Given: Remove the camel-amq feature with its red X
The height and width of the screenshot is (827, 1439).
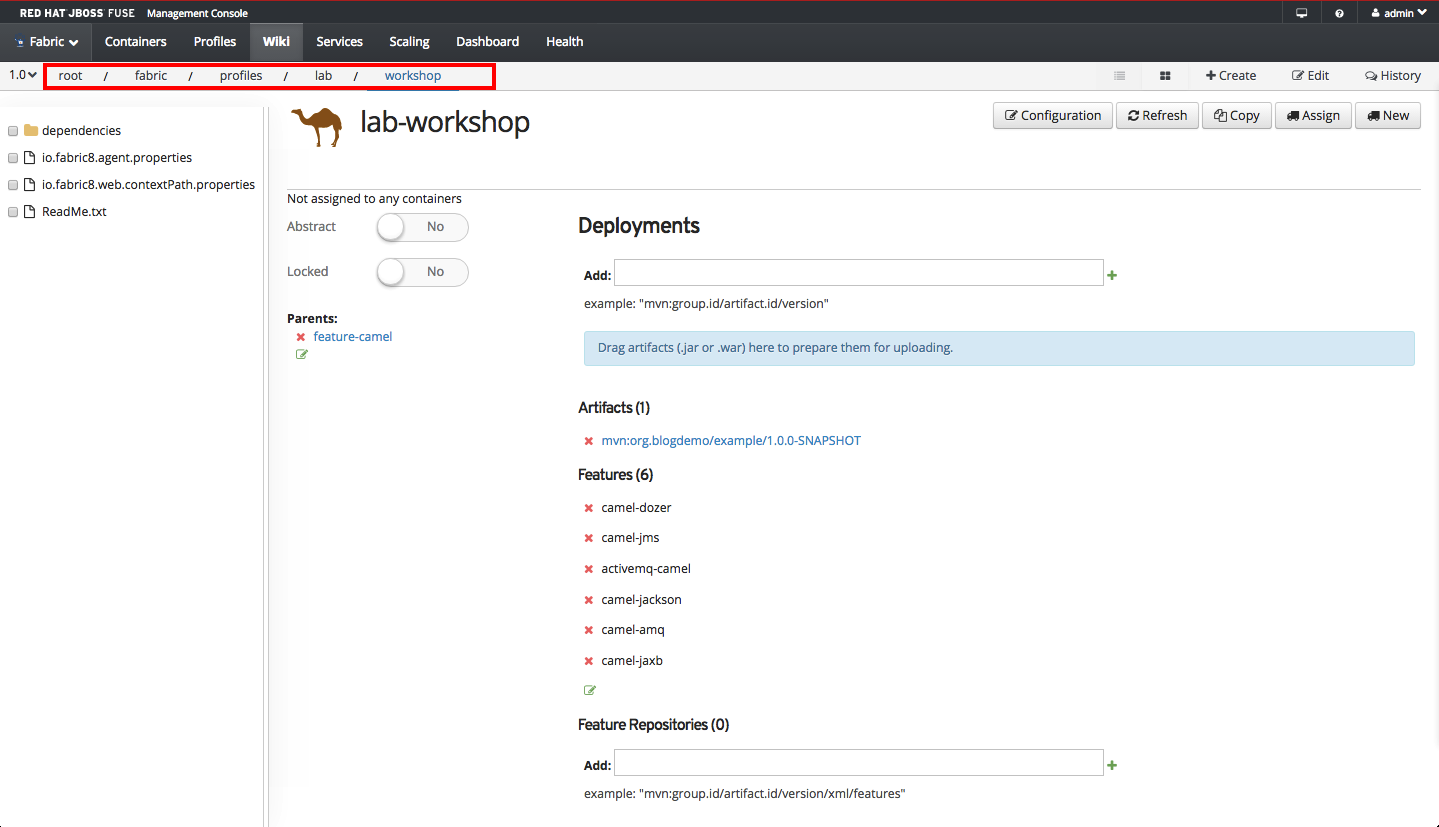Looking at the screenshot, I should pyautogui.click(x=589, y=630).
